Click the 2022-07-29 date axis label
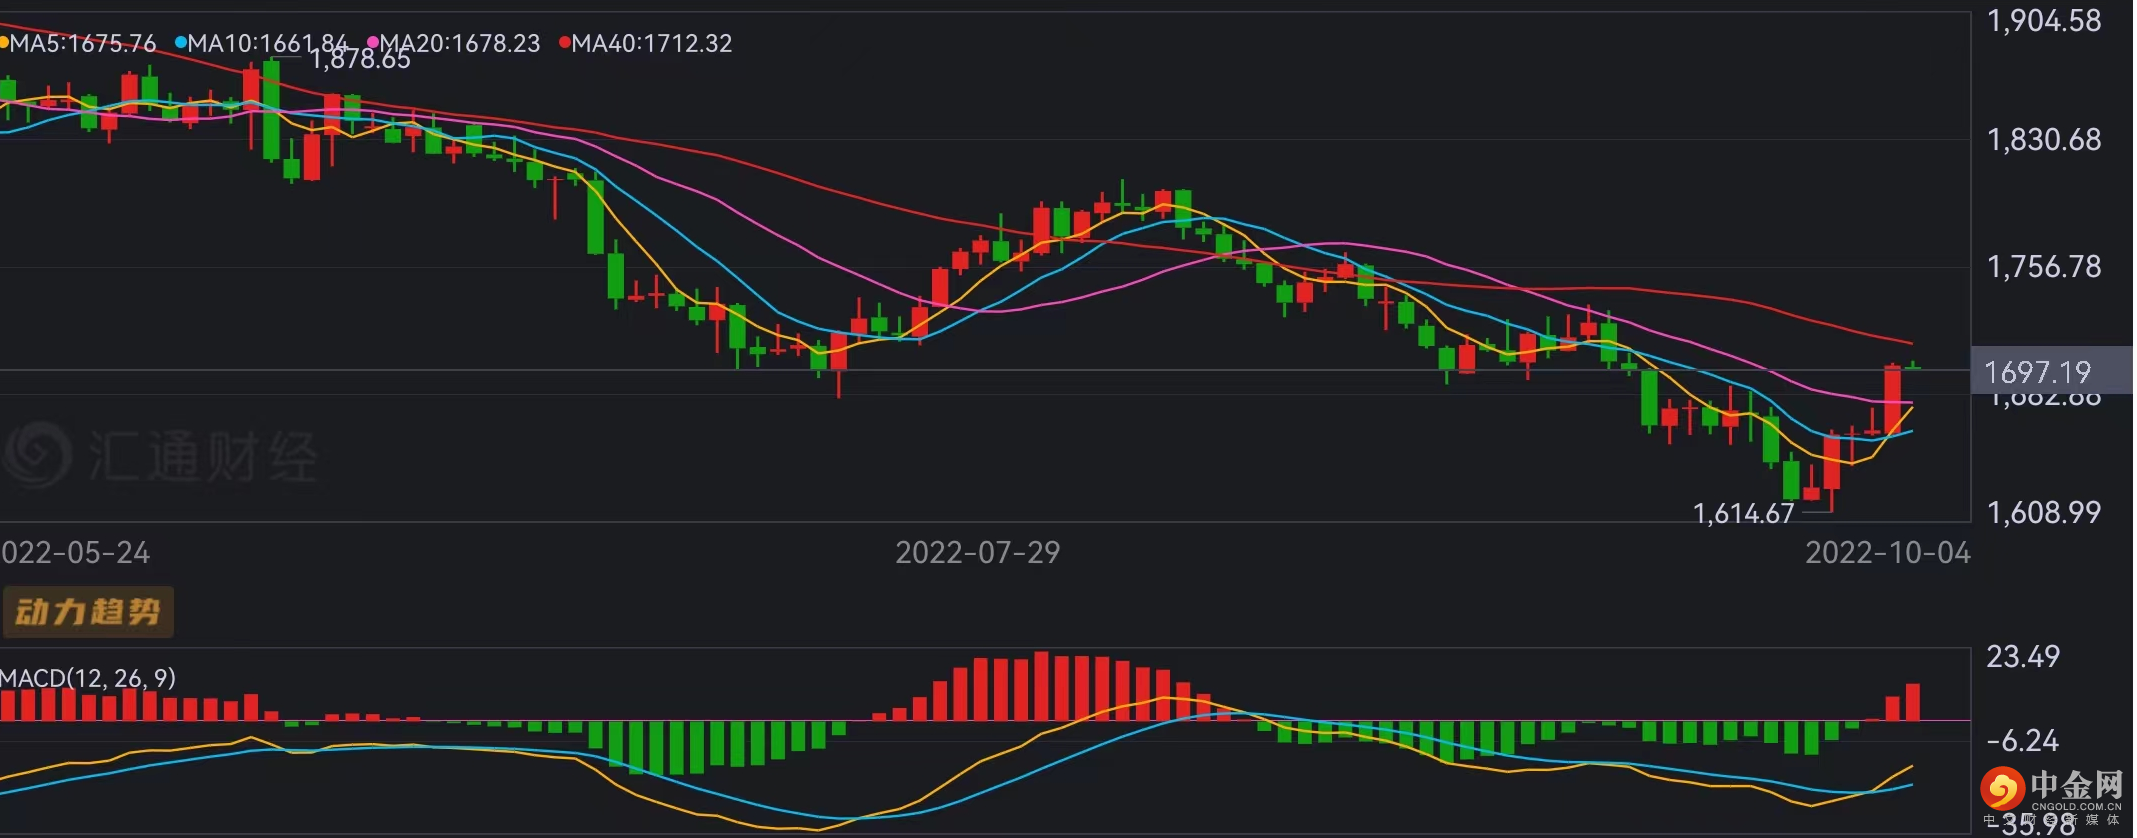The height and width of the screenshot is (838, 2137). coord(977,553)
